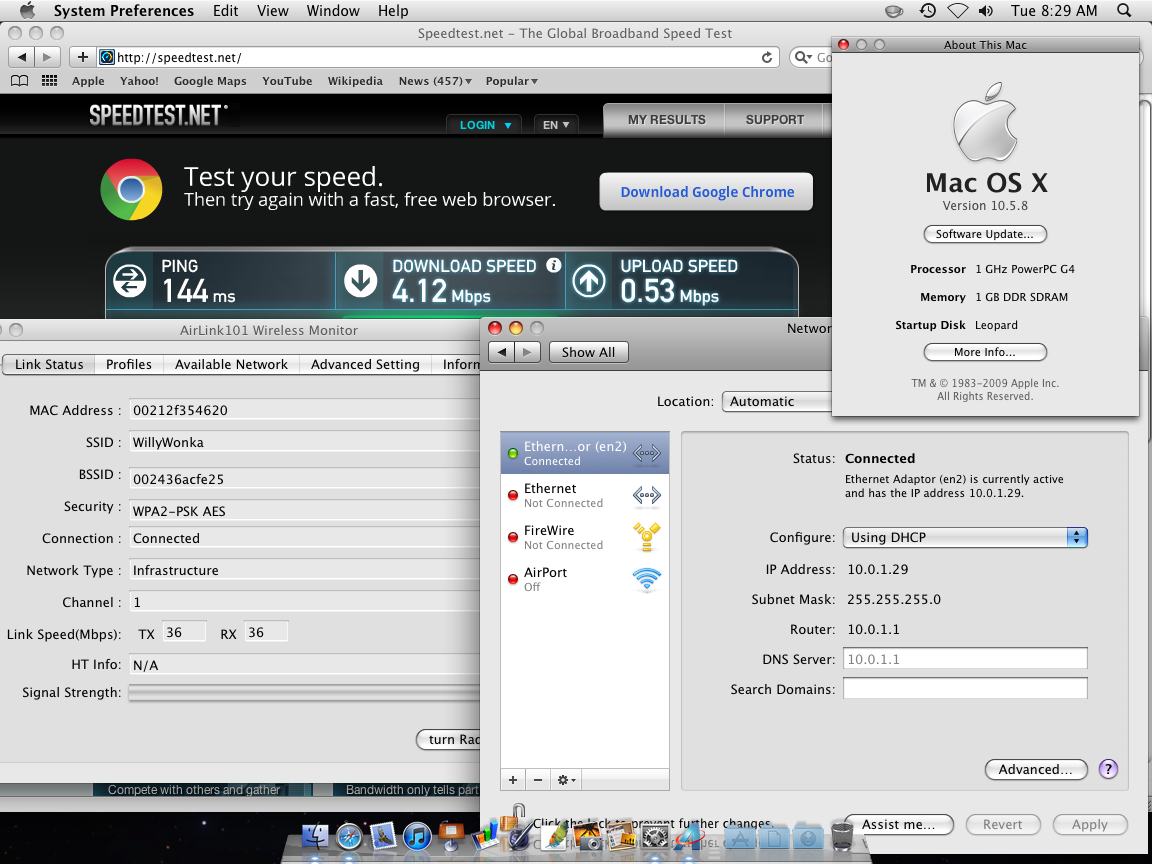Viewport: 1152px width, 864px height.
Task: Open Keynote from the Dock
Action: click(x=451, y=836)
